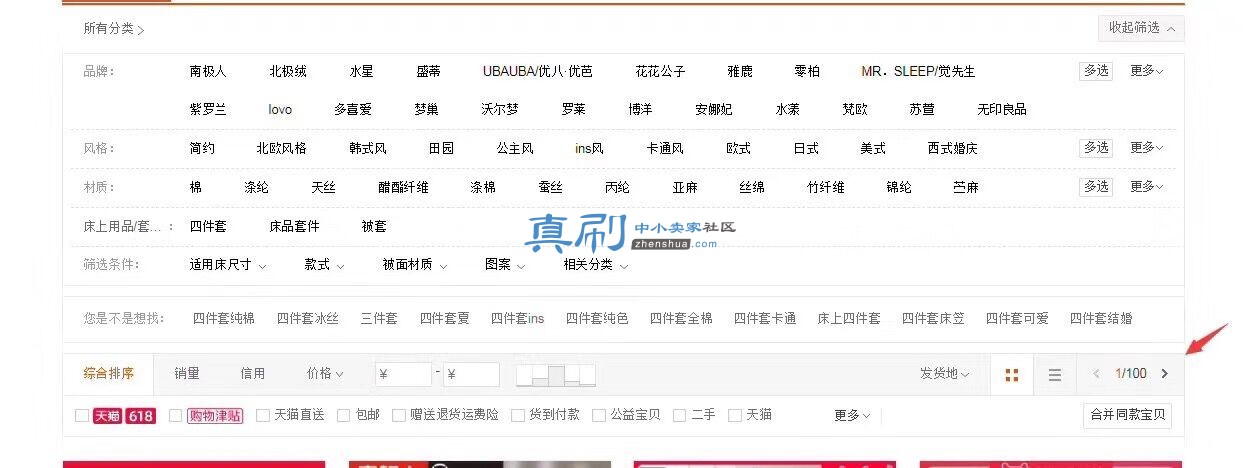Select the 综合排序 sort tab
This screenshot has height=468, width=1260.
coord(109,374)
